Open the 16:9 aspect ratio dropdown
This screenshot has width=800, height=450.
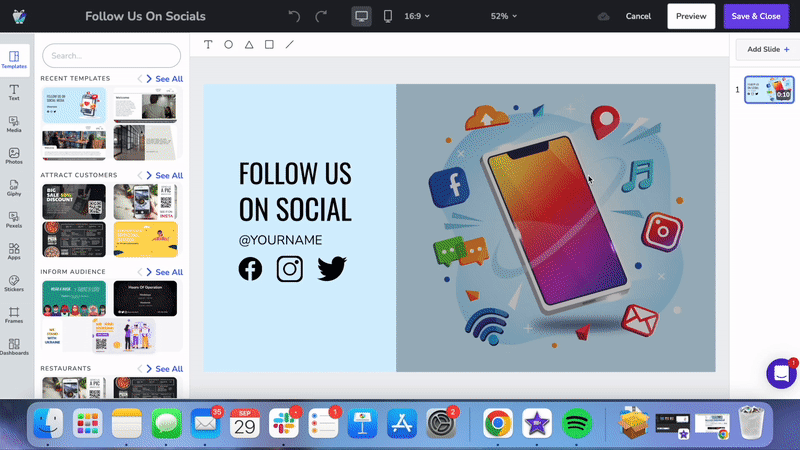click(417, 16)
